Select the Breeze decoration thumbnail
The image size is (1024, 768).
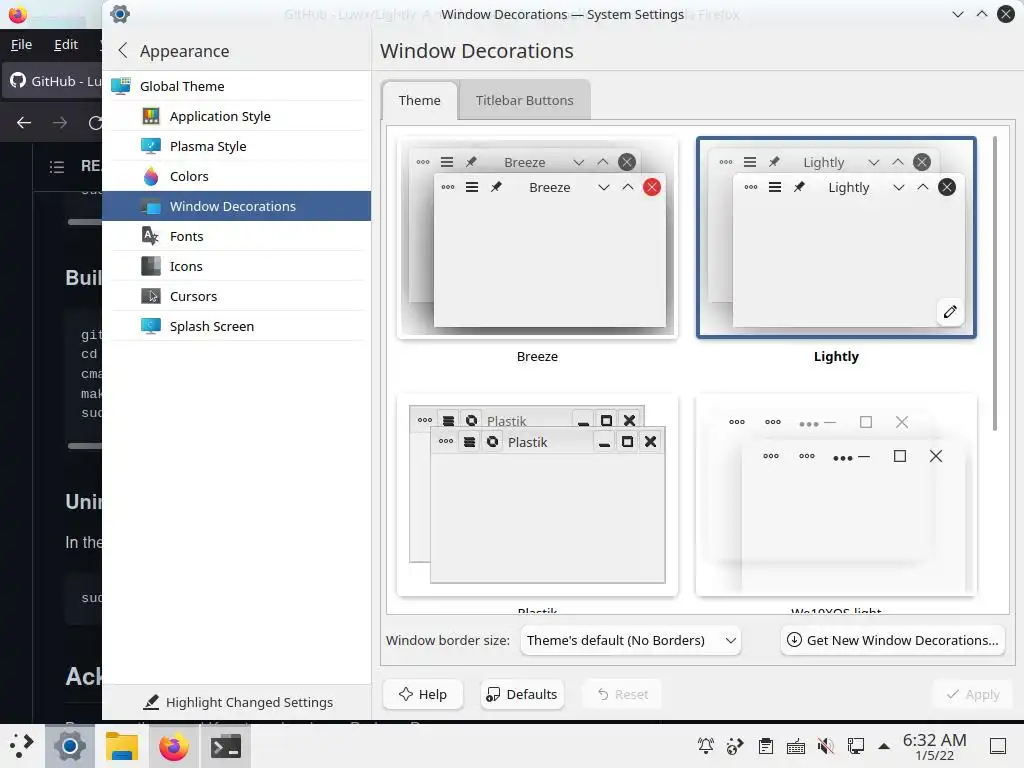click(x=537, y=238)
